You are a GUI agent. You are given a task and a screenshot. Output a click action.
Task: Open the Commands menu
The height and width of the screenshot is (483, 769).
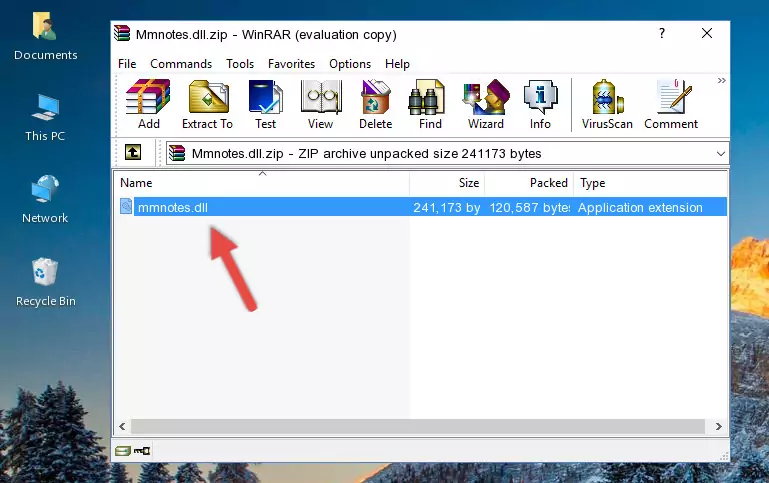(181, 64)
